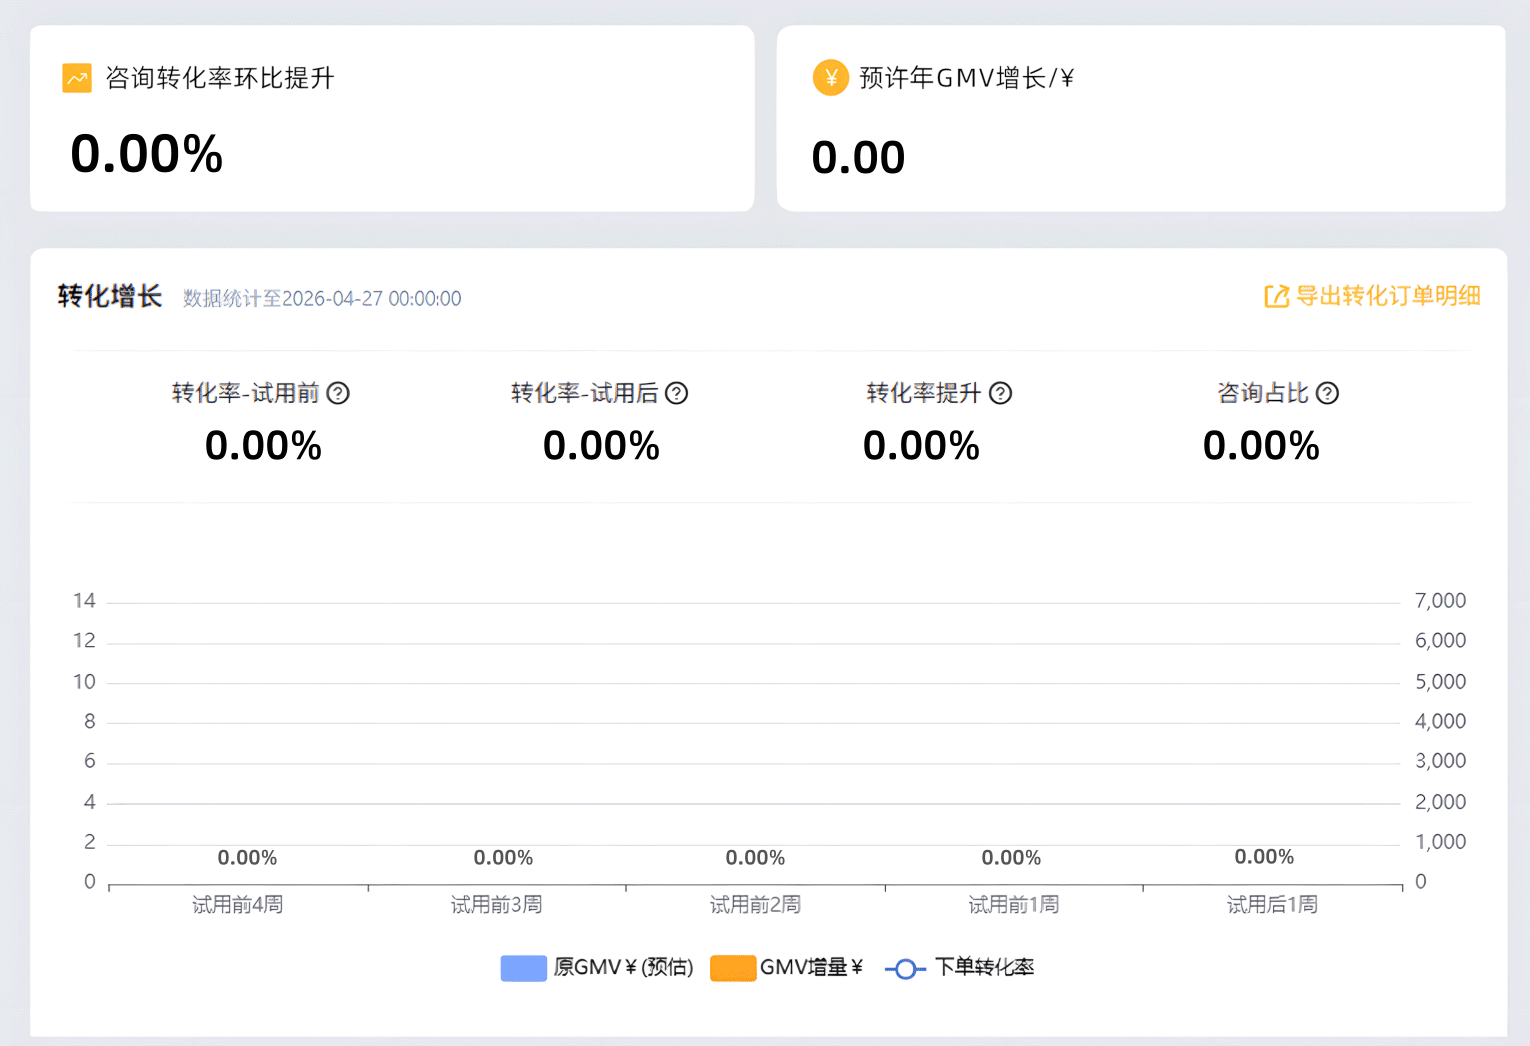Click the export icon next to 导出转化订单明细
This screenshot has width=1530, height=1046.
(x=1277, y=296)
